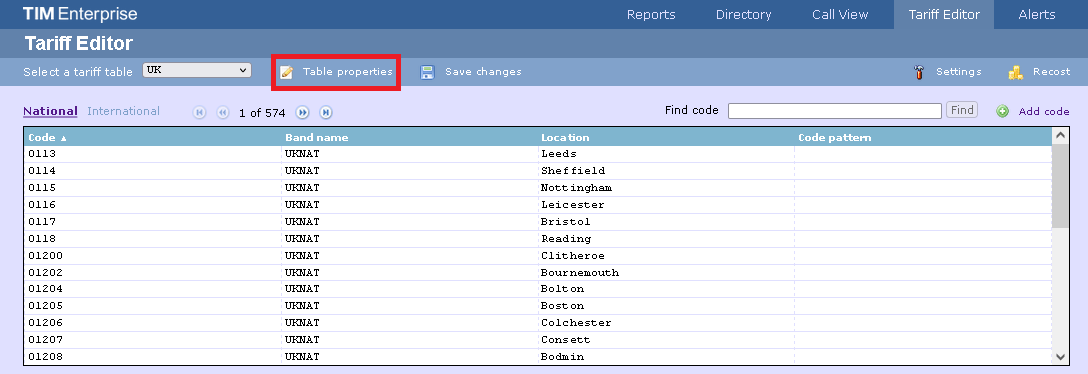The height and width of the screenshot is (374, 1088).
Task: Select code 01206 cell
Action: [153, 323]
